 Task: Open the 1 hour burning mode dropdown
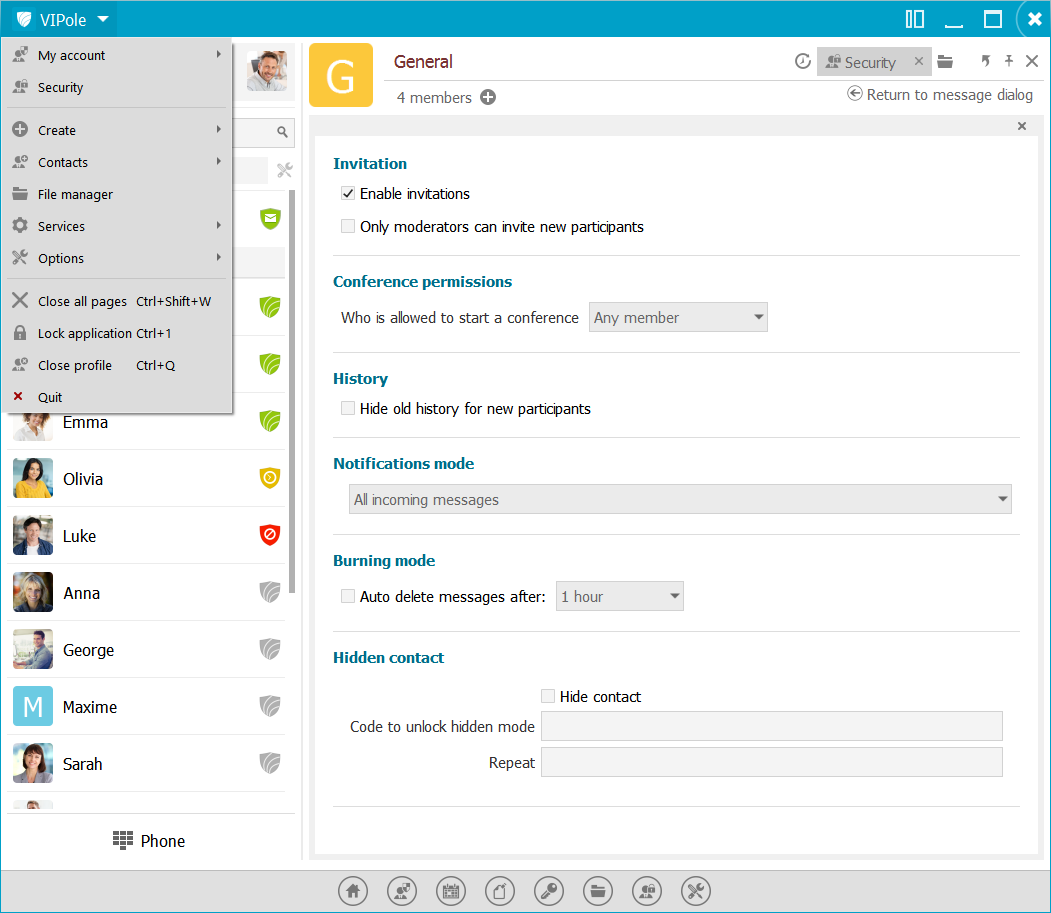pyautogui.click(x=619, y=596)
